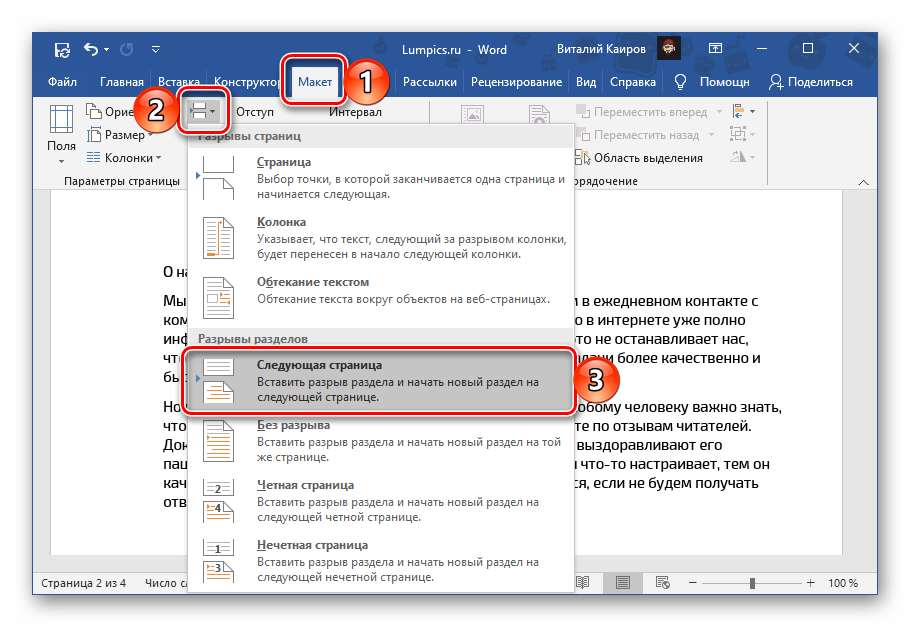Image resolution: width=910 pixels, height=627 pixels.
Task: Click the Обтекание текстом icon
Action: [x=218, y=298]
